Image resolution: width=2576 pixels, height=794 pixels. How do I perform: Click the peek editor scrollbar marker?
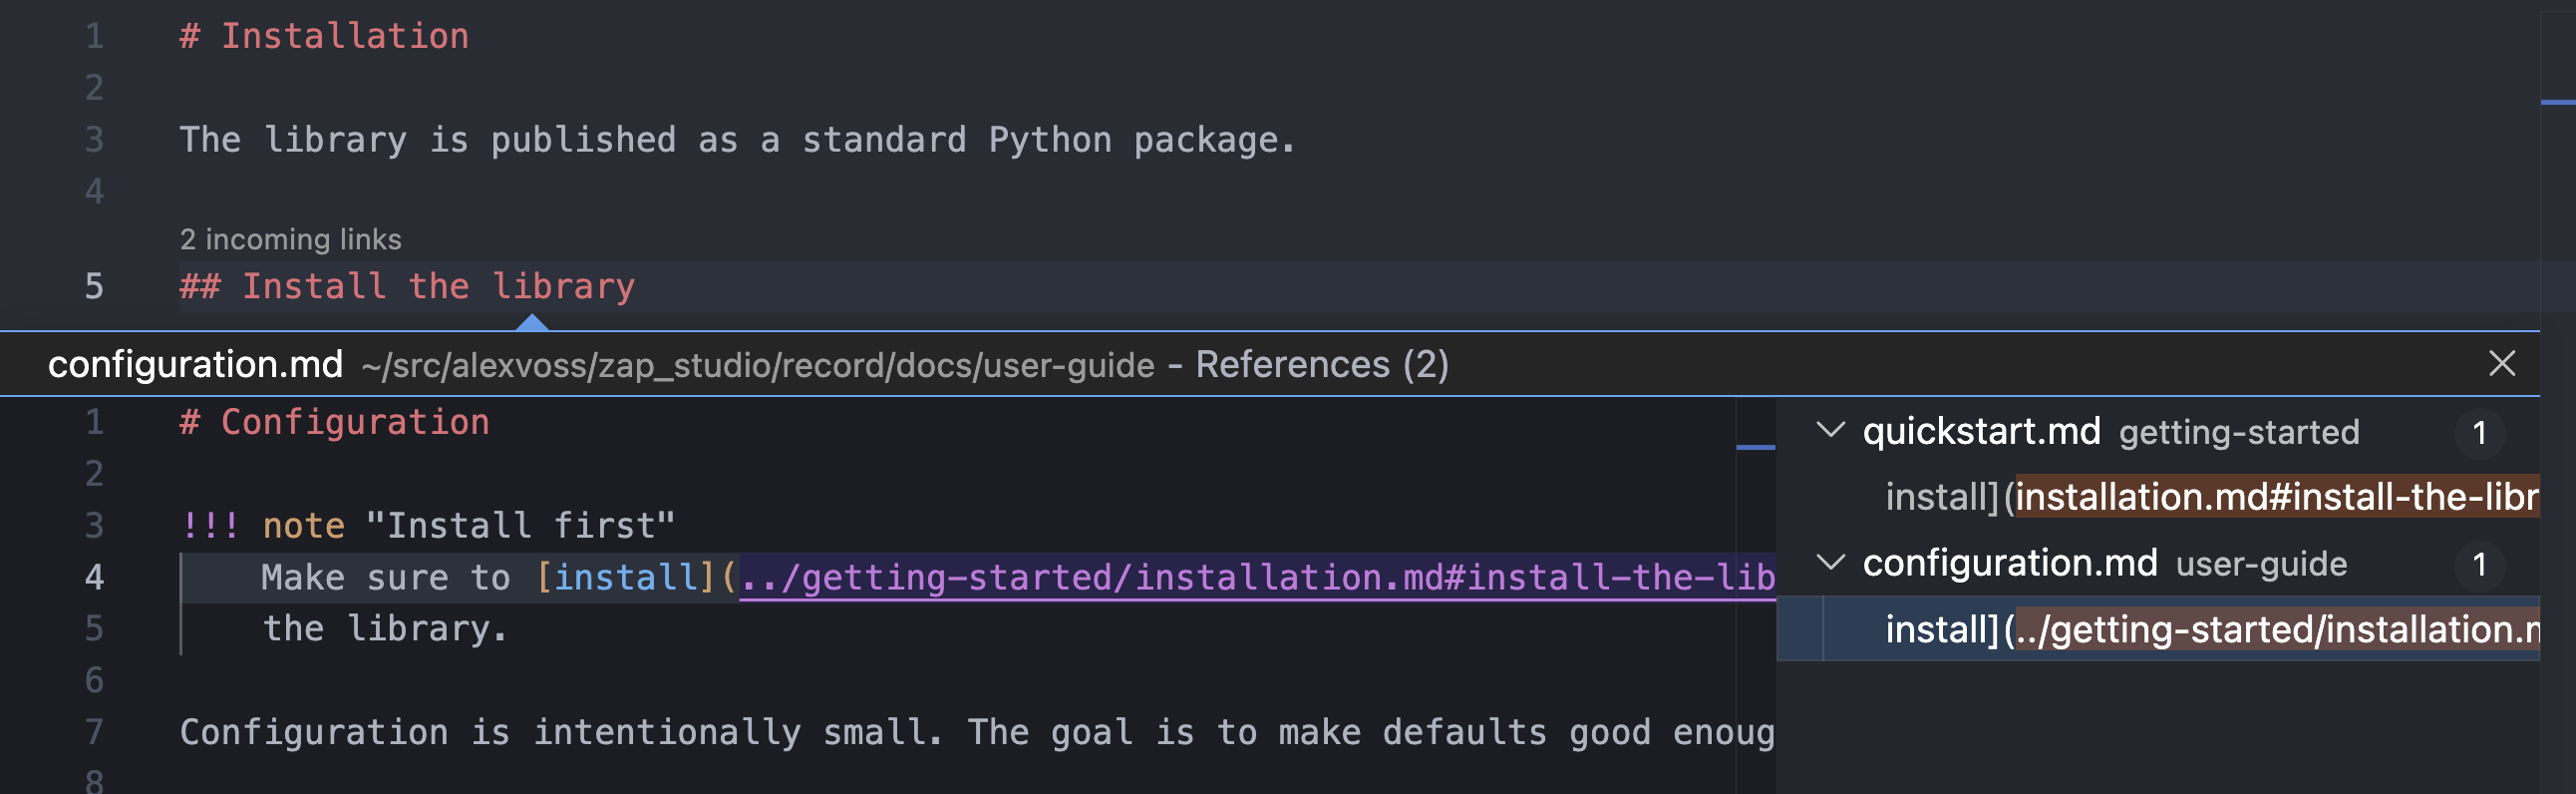coord(1755,447)
